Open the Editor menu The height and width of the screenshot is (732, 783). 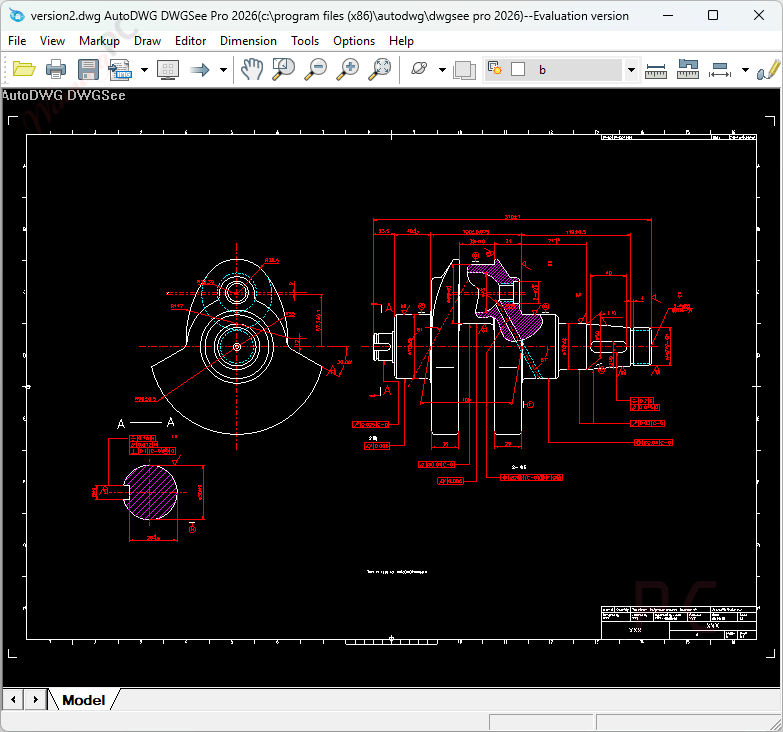190,41
